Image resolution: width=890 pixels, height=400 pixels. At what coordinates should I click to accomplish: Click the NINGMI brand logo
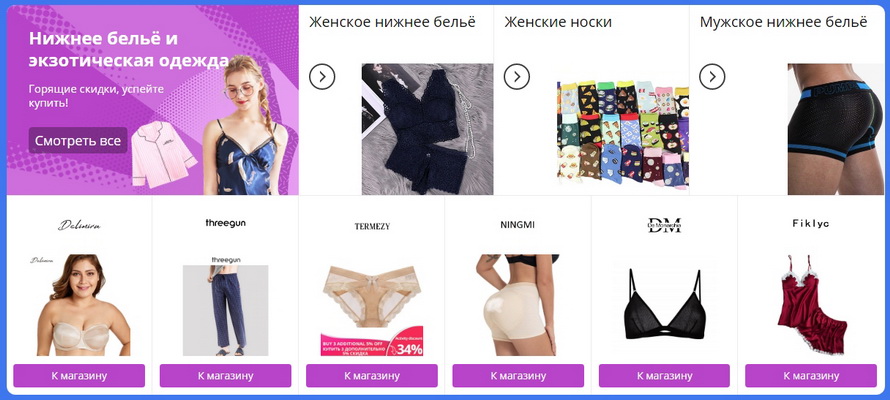[518, 225]
